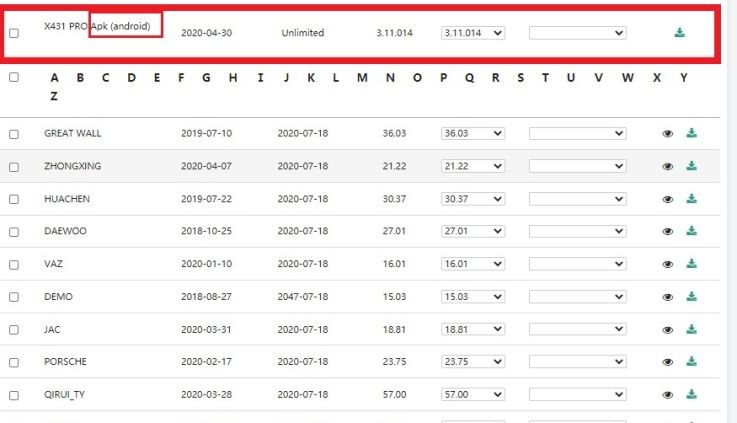Click download icon for GREAT WALL

pyautogui.click(x=691, y=133)
